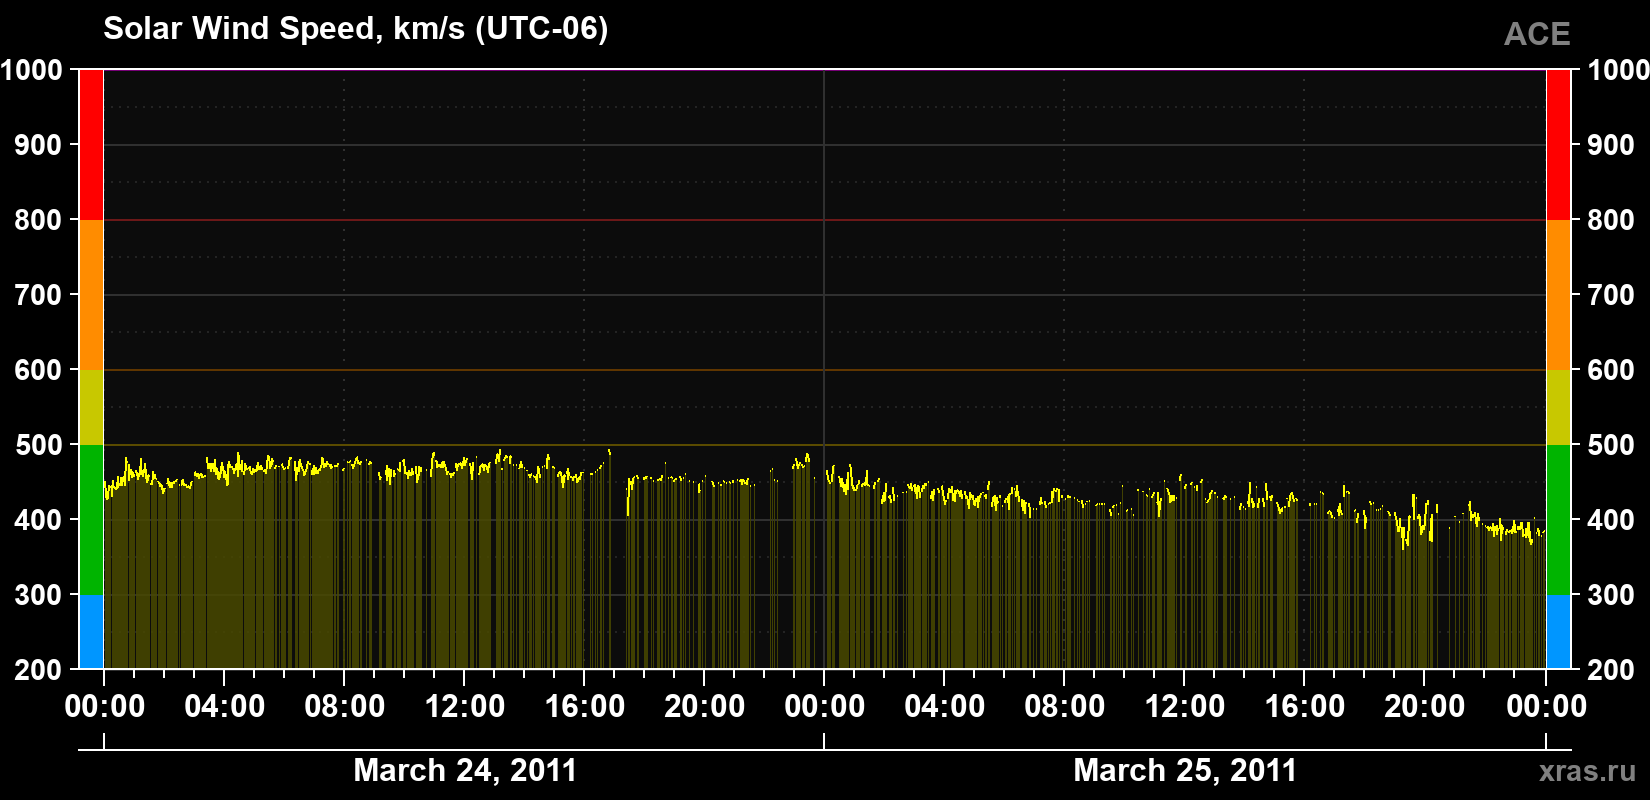1650x800 pixels.
Task: Click the chart title "Solar Wind Speed, km/s (UTC-06)"
Action: tap(355, 29)
